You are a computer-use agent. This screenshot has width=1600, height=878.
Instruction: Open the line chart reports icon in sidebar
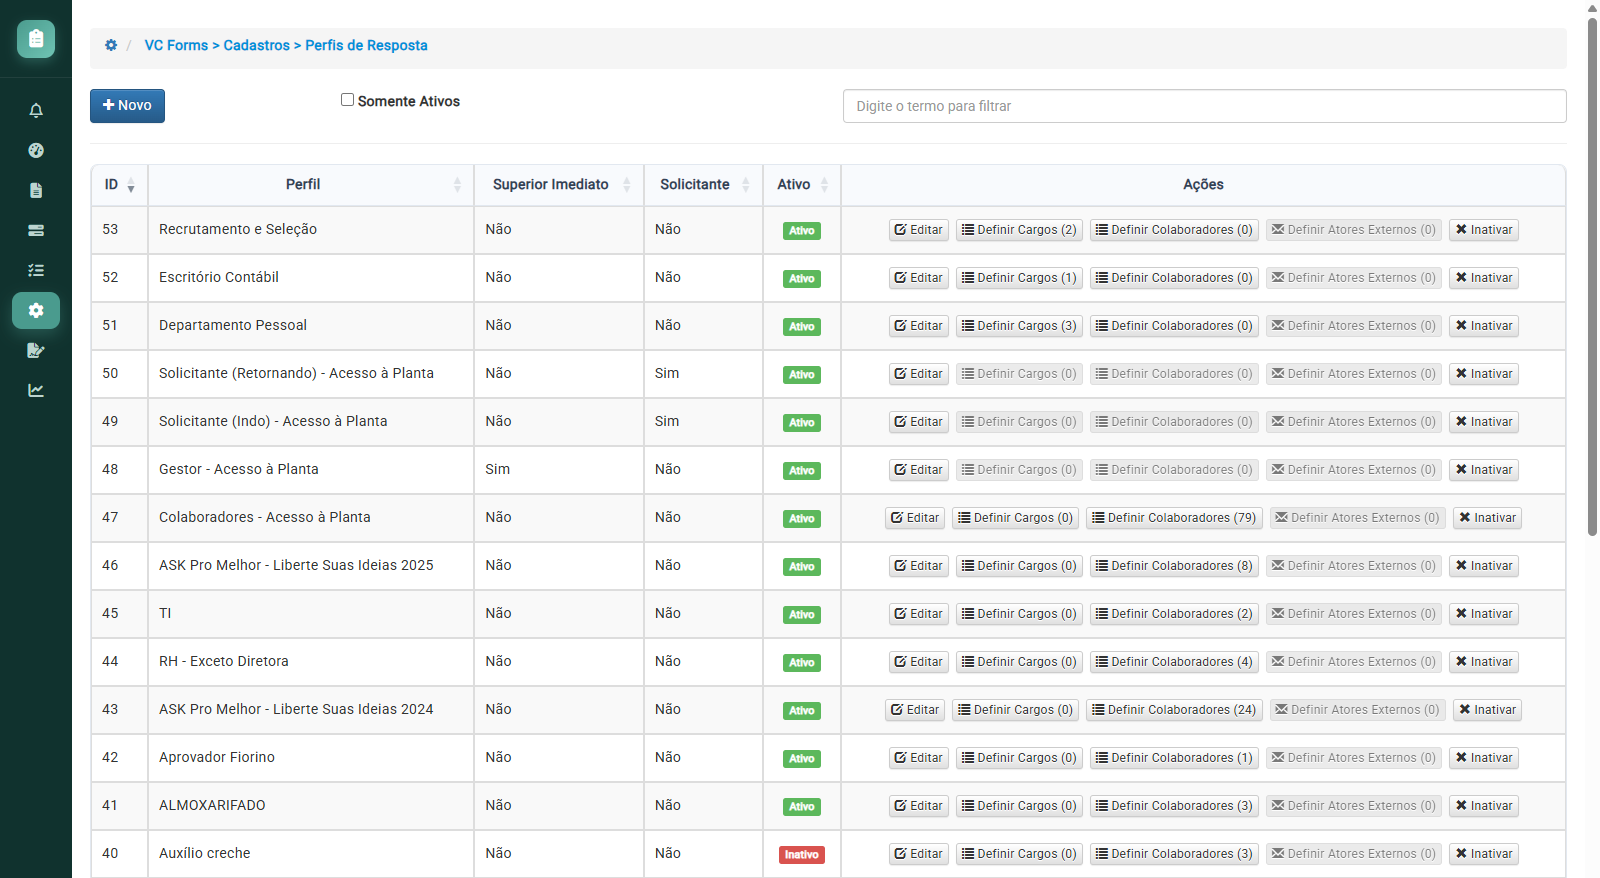pyautogui.click(x=36, y=390)
